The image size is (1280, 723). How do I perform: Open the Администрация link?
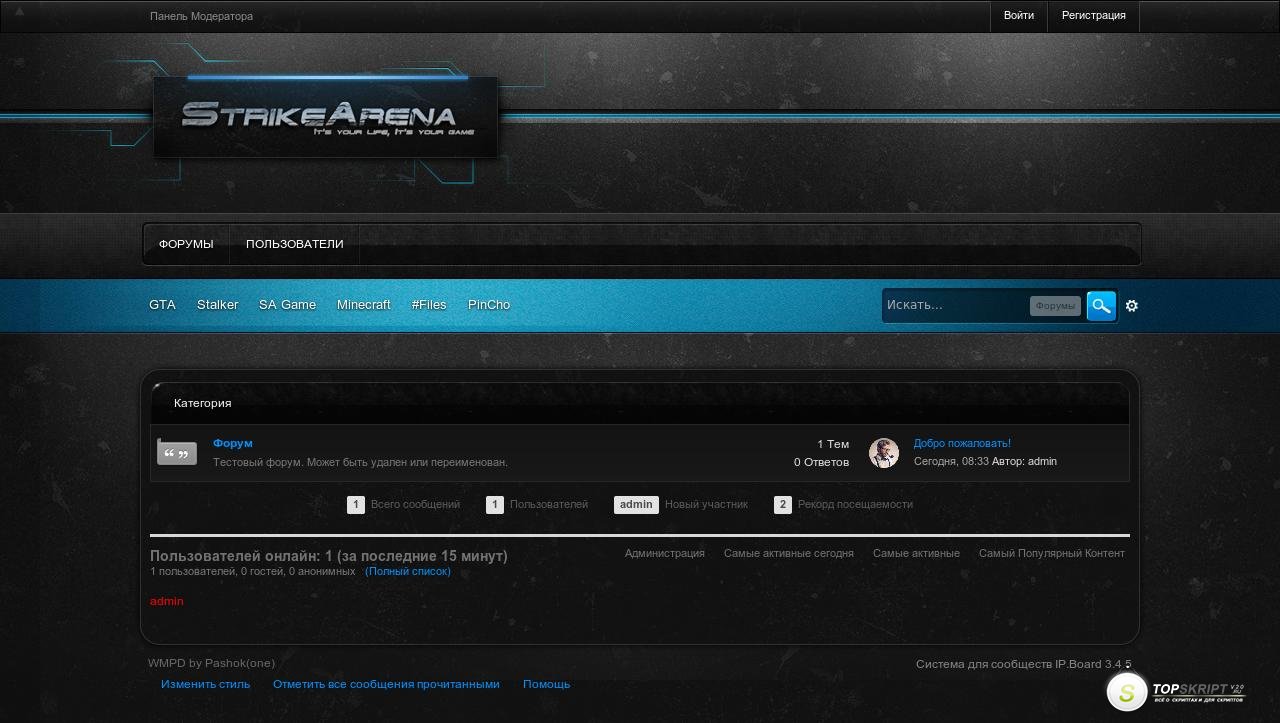(x=665, y=553)
